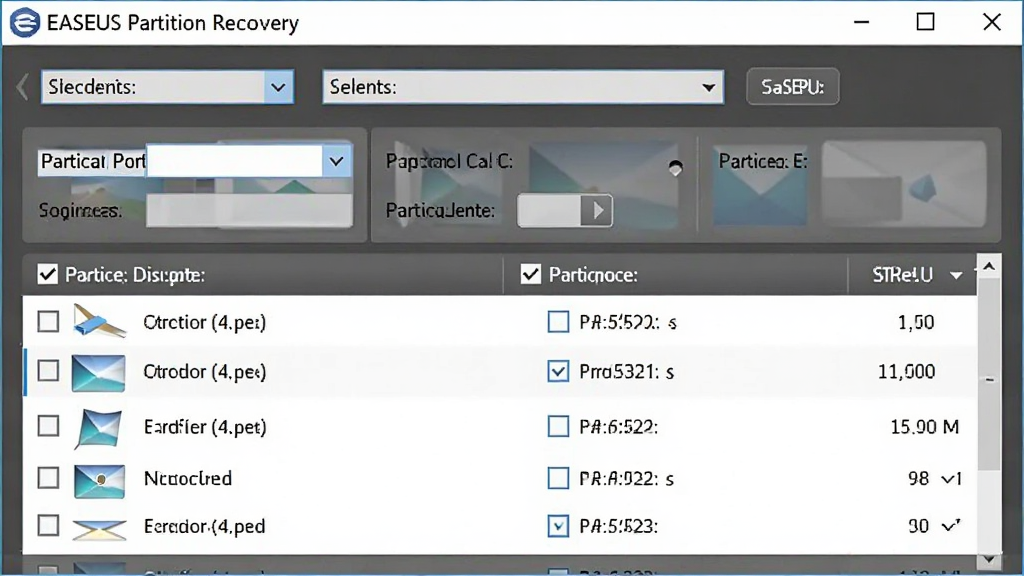Click the scrollbar up arrow

(x=989, y=266)
